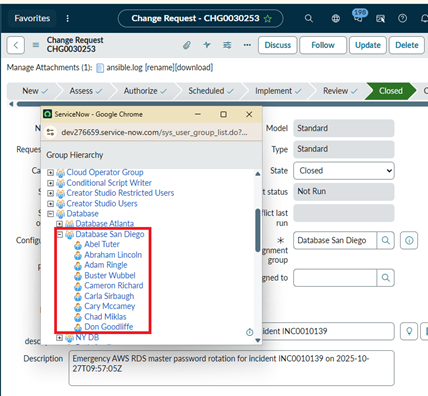Open the notifications bell icon
Screen dimensions: 428x396
[424, 18]
